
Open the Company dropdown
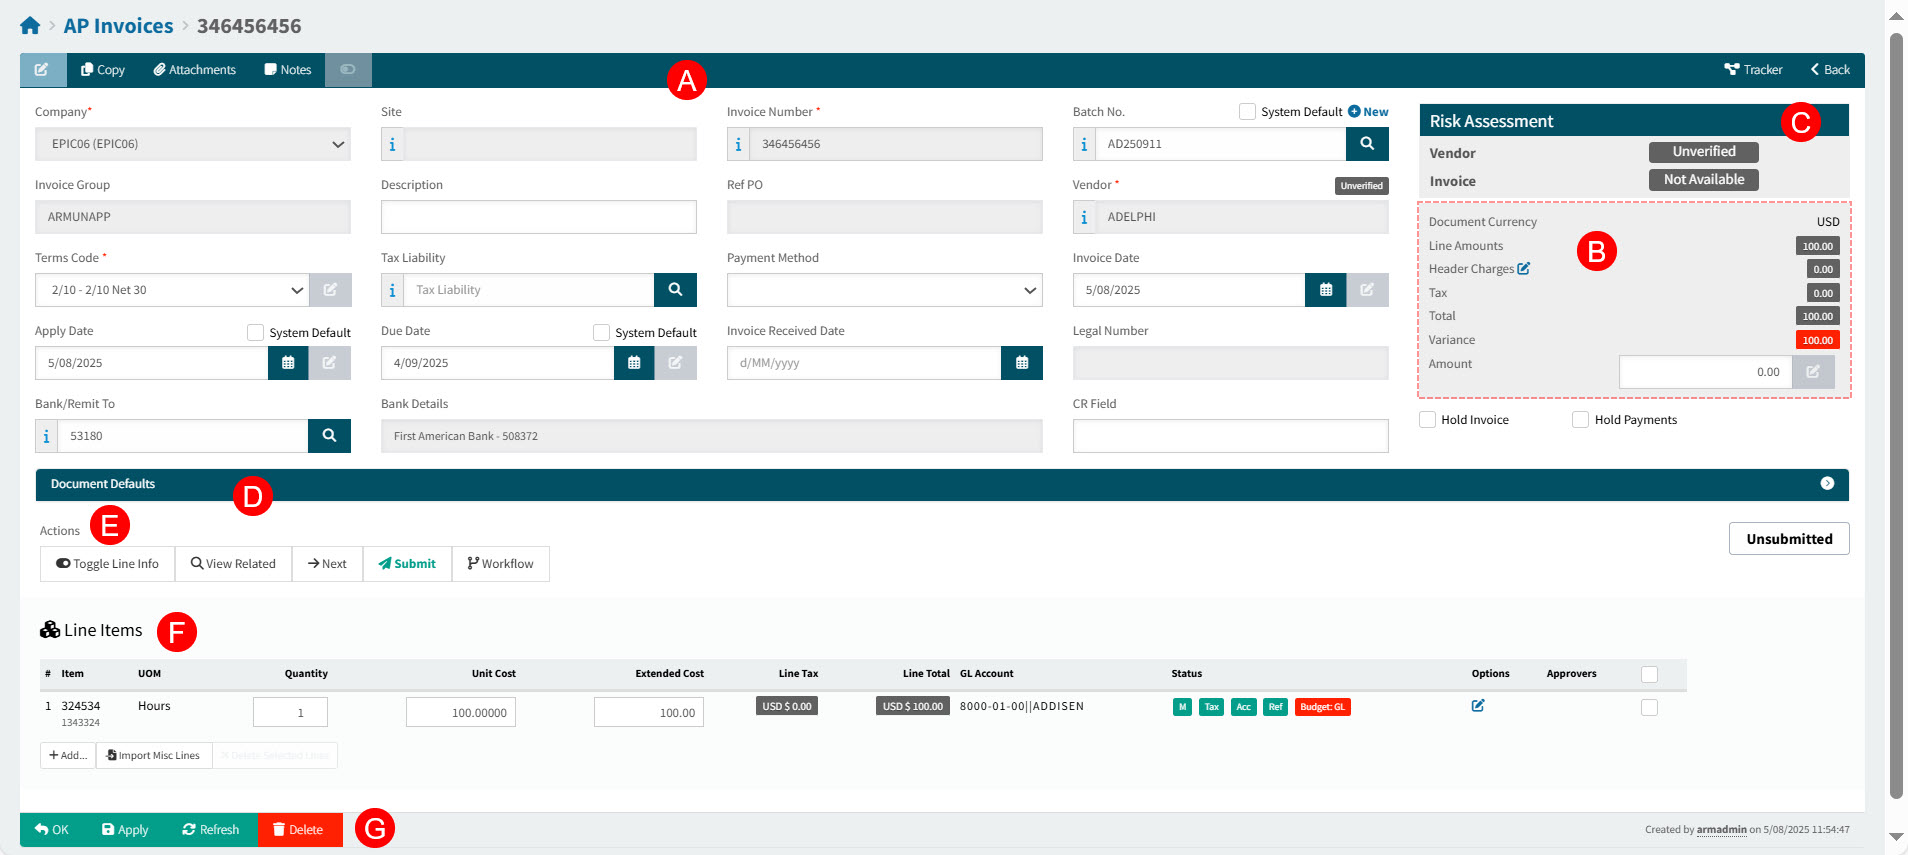point(193,144)
